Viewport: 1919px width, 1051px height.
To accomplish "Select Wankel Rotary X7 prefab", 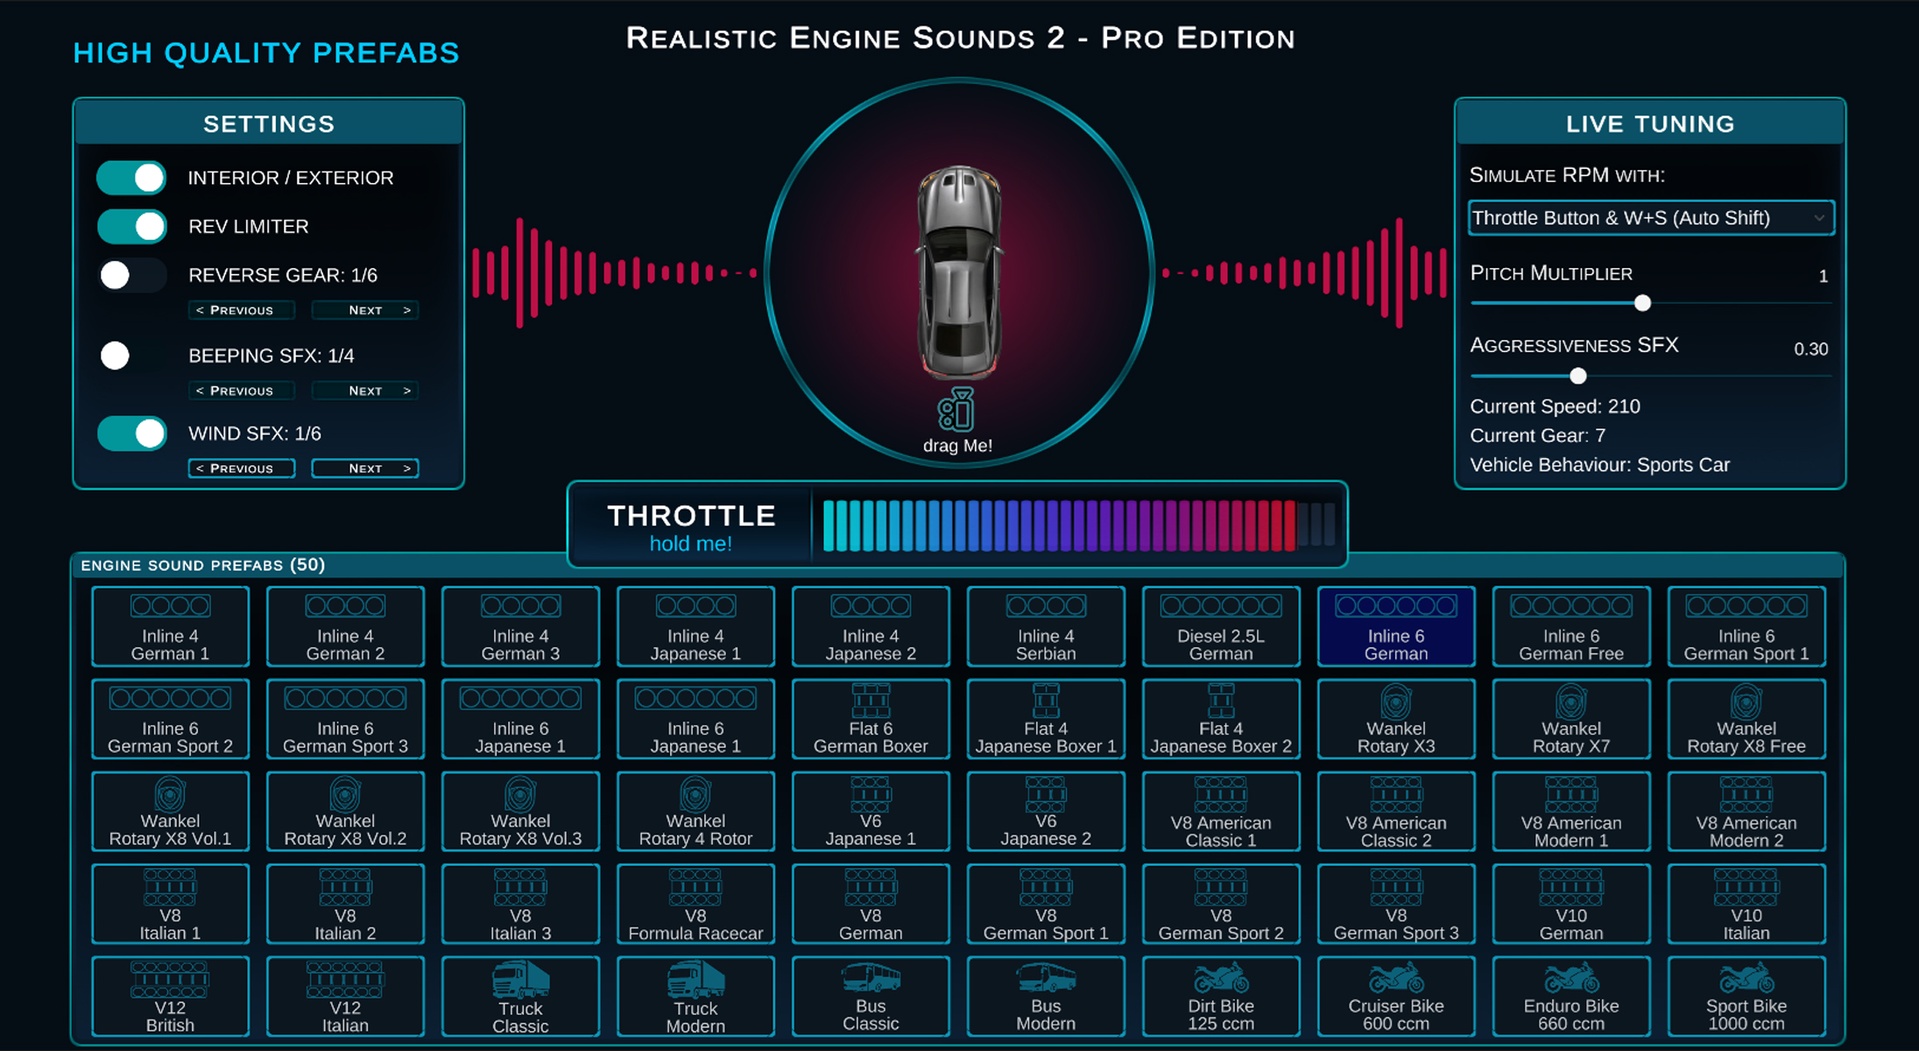I will point(1571,719).
